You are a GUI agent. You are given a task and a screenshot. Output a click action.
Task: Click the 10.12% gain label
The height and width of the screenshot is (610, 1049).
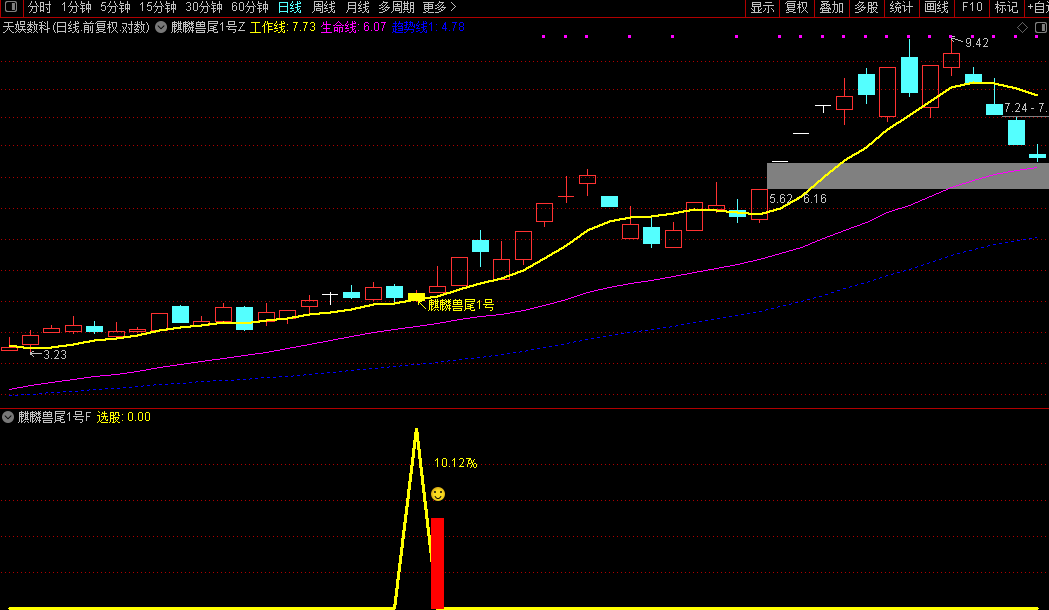click(x=456, y=463)
